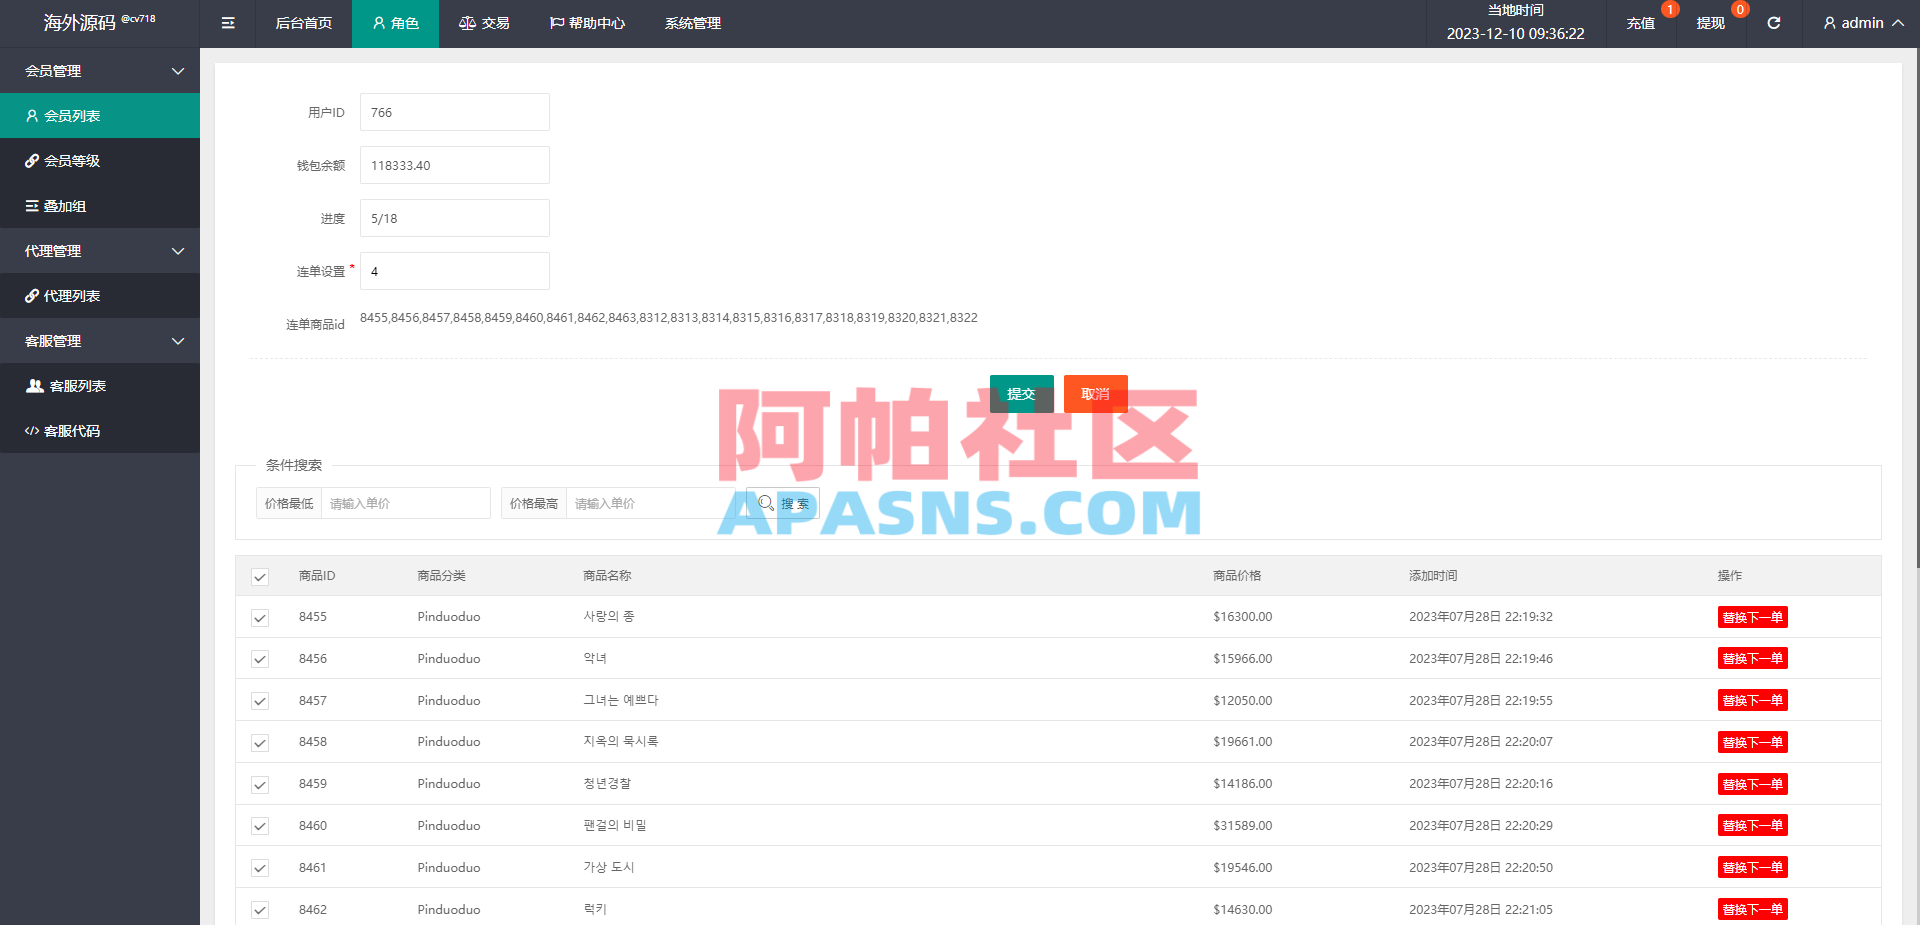The image size is (1920, 925).
Task: Switch to the 交易 tab in top navigation
Action: point(484,23)
